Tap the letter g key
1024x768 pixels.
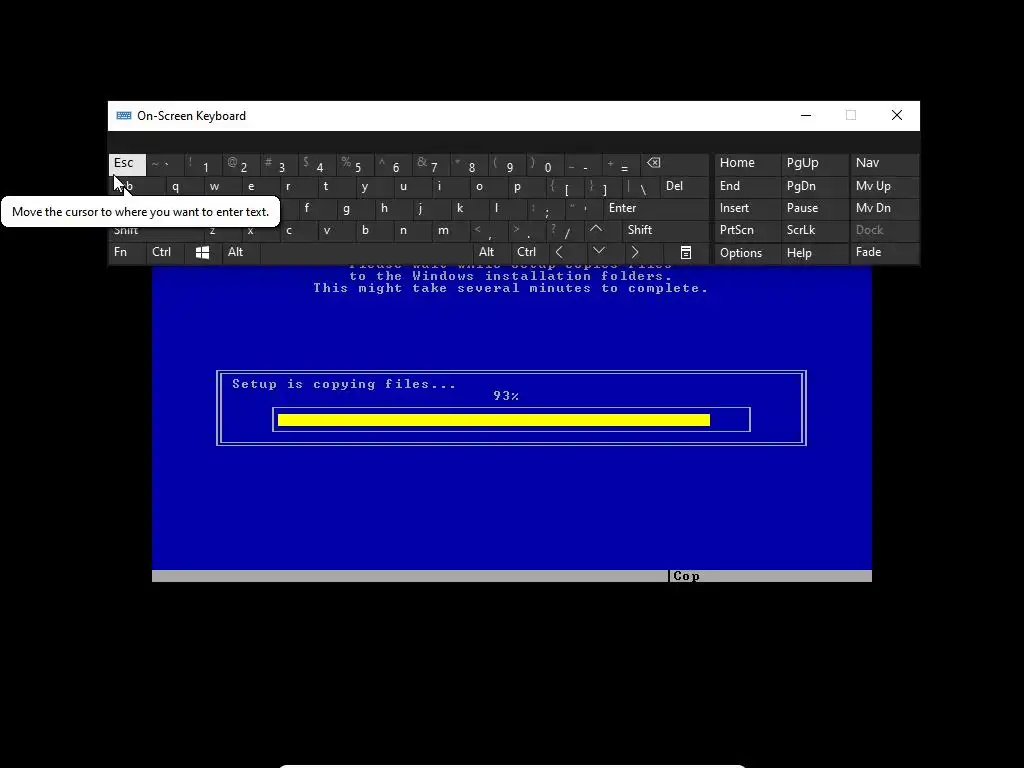tap(355, 208)
